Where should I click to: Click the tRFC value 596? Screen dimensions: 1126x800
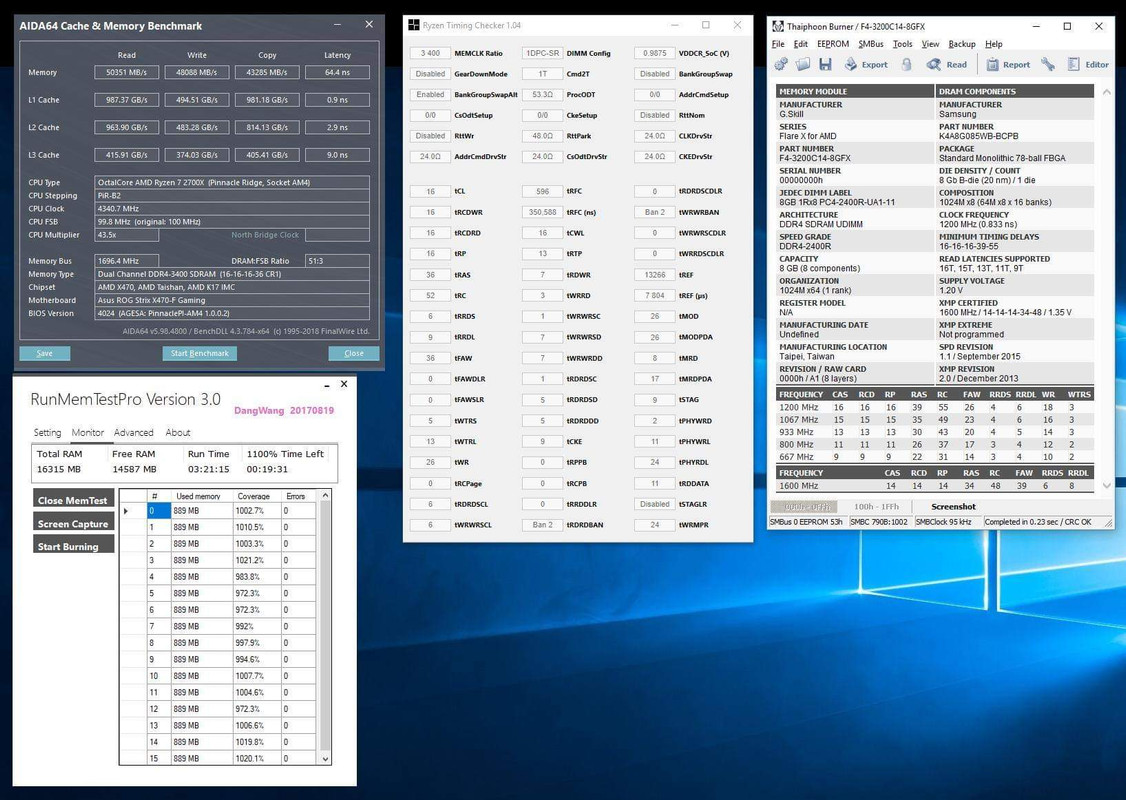tap(542, 192)
